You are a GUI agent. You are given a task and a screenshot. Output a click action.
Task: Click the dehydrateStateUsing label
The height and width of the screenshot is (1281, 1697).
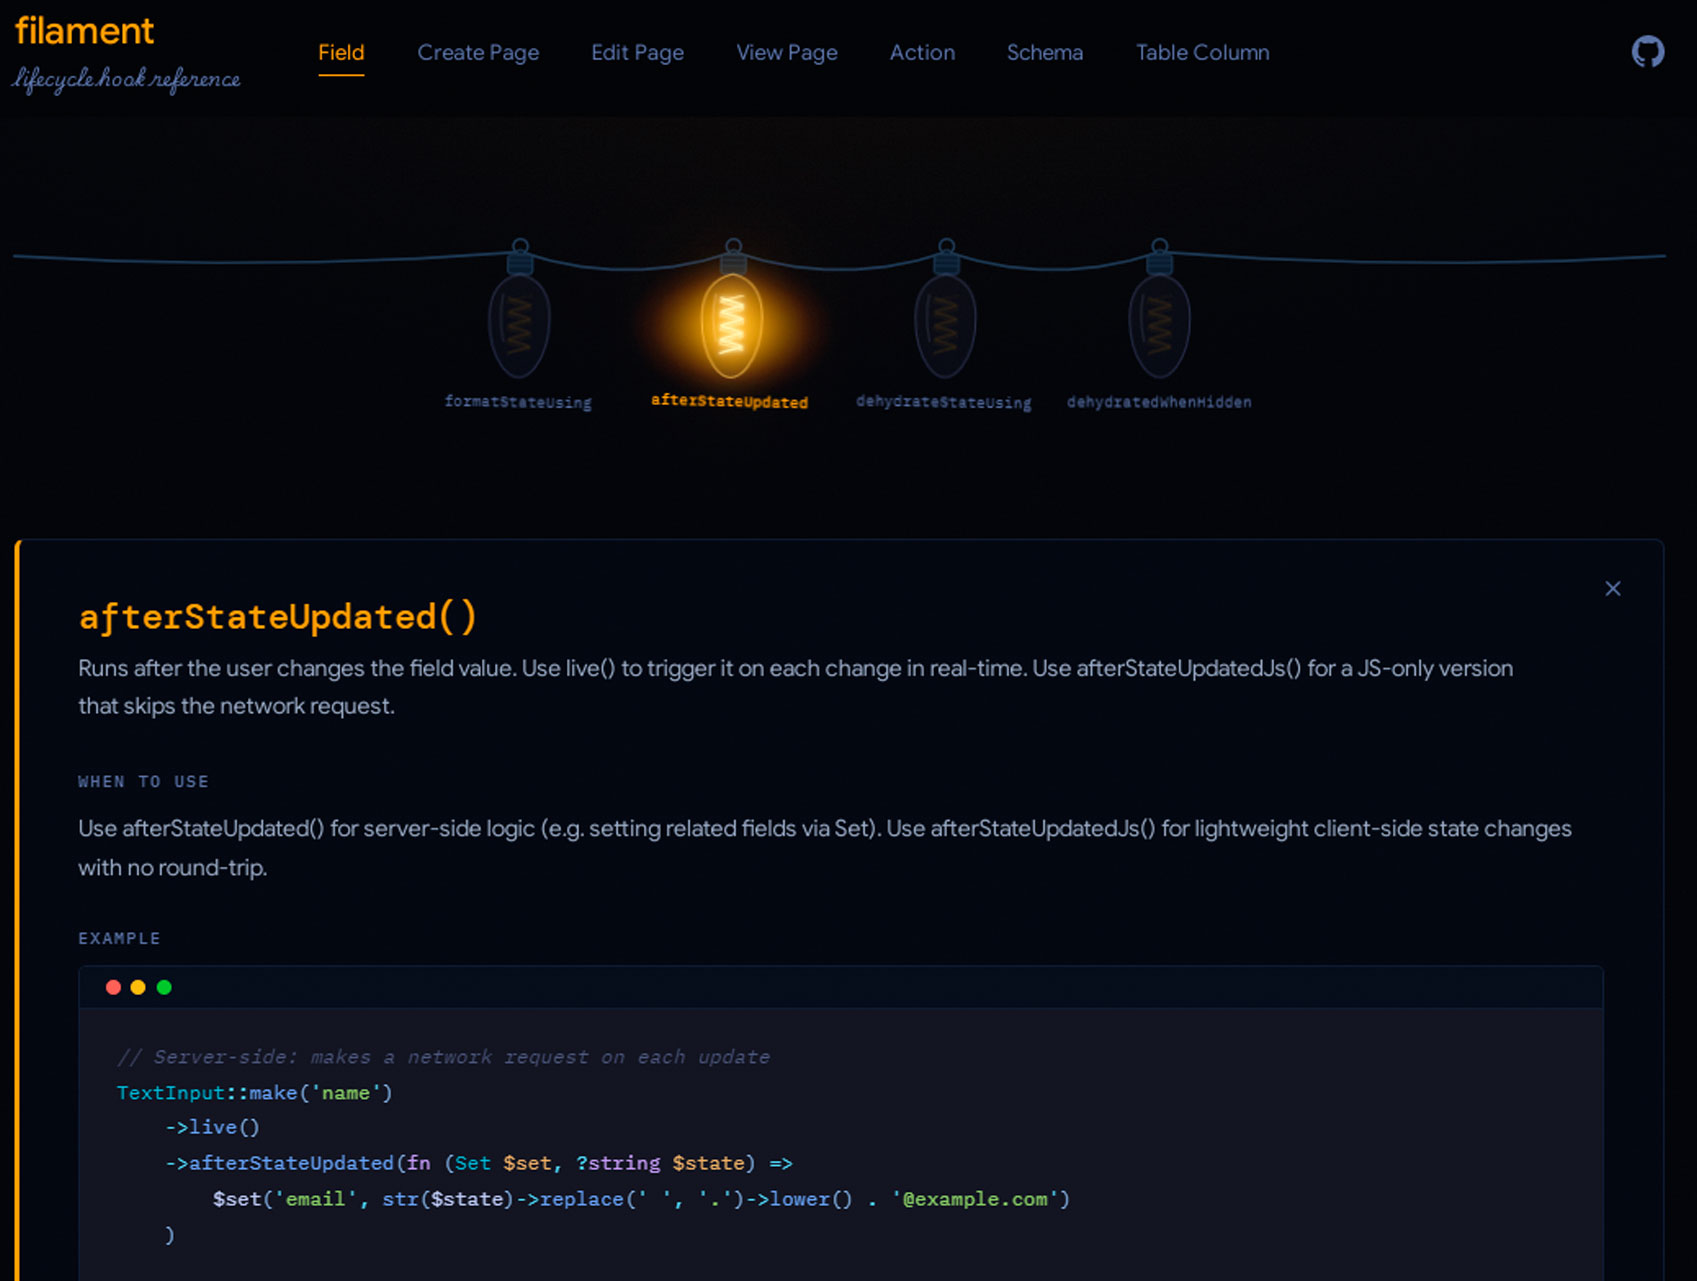[943, 402]
